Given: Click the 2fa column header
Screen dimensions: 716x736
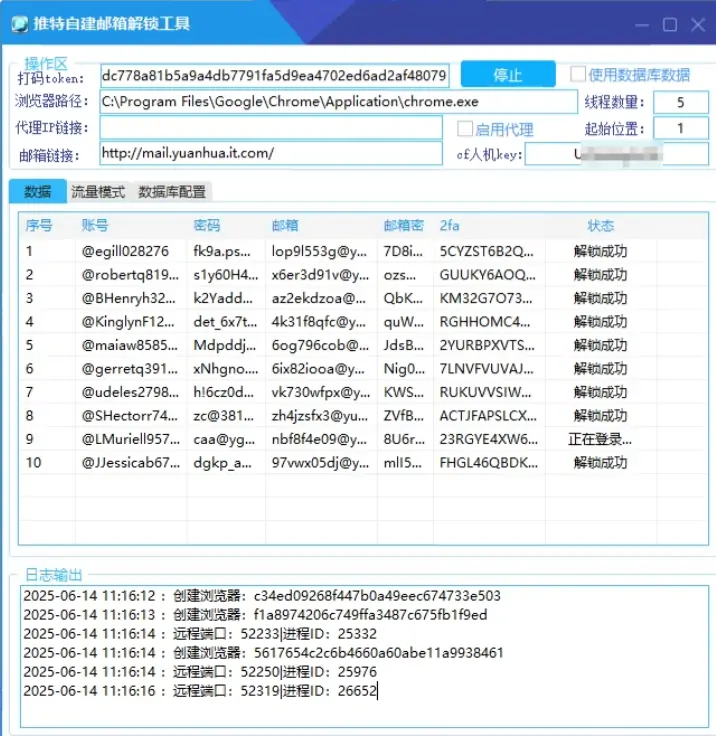Looking at the screenshot, I should point(449,226).
